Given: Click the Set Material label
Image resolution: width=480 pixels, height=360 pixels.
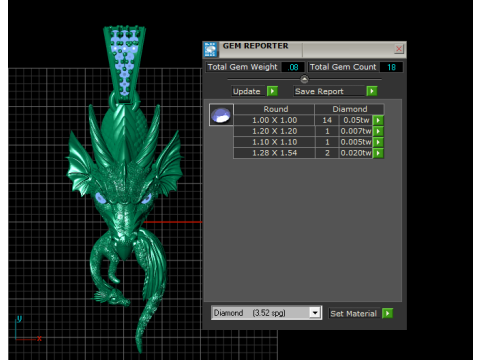Looking at the screenshot, I should [354, 314].
